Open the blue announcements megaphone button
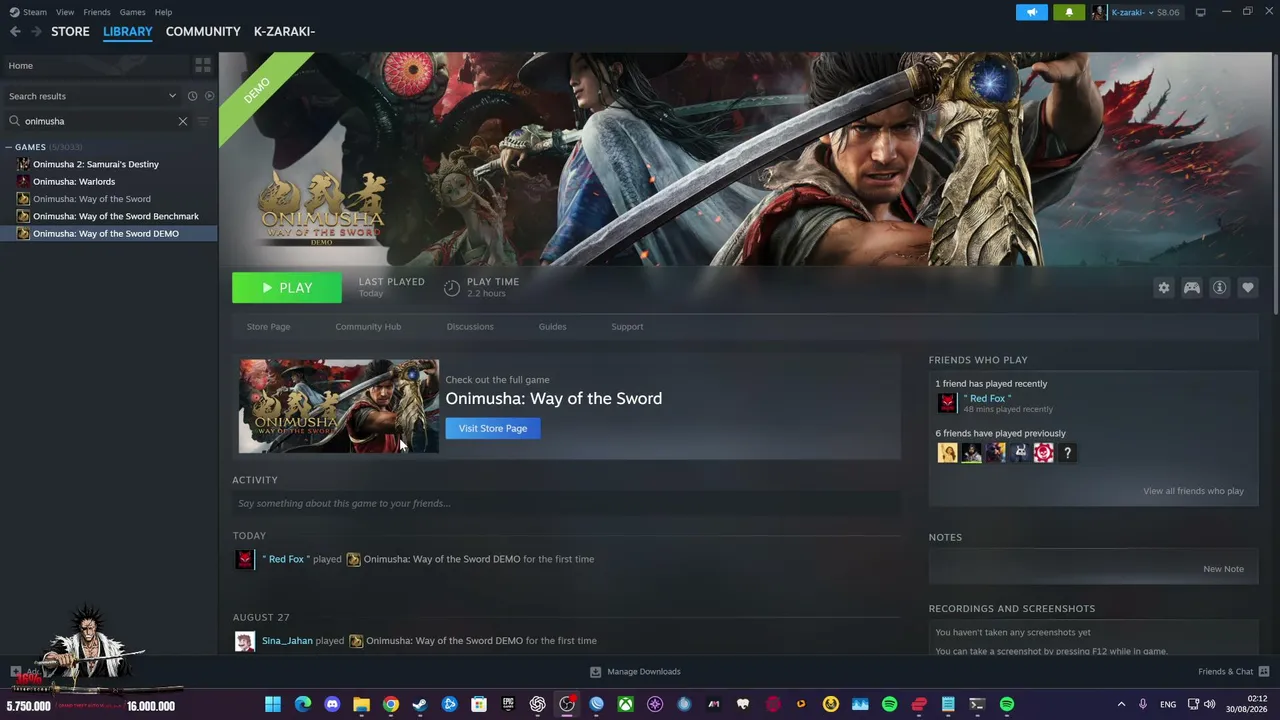 [1032, 12]
